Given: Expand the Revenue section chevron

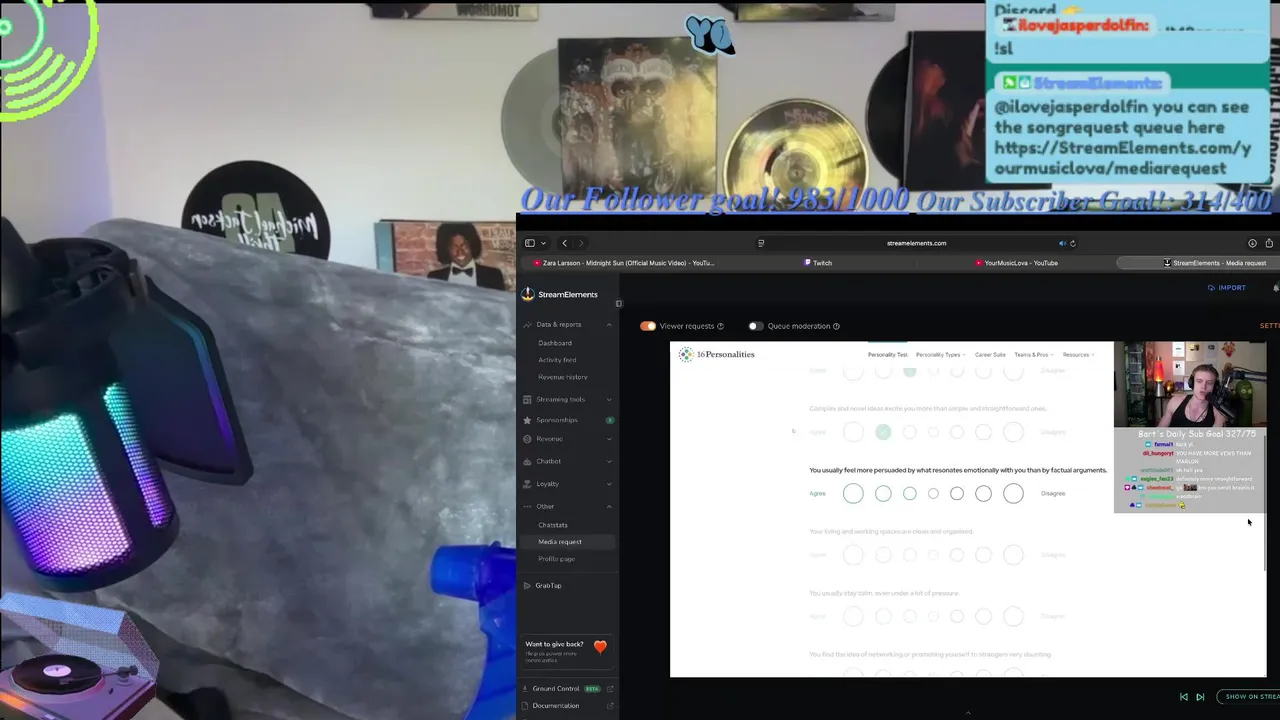Looking at the screenshot, I should click(608, 439).
